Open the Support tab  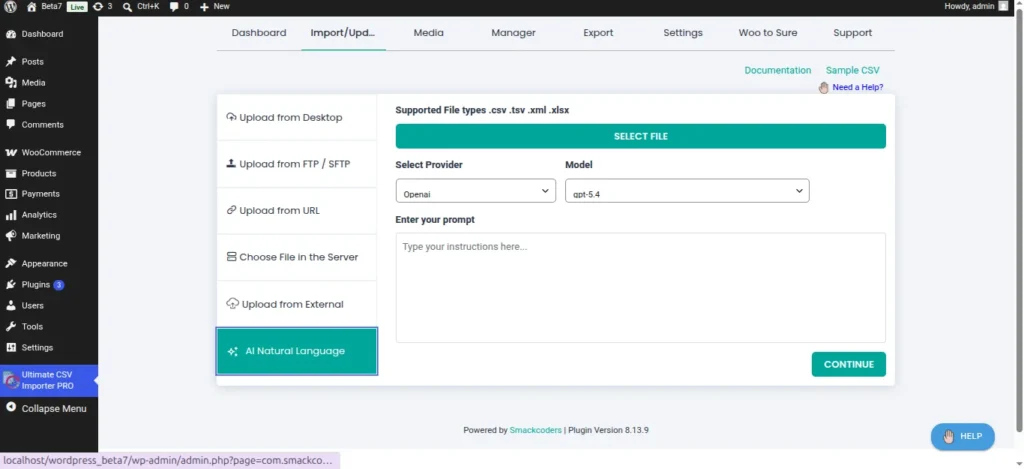click(852, 33)
